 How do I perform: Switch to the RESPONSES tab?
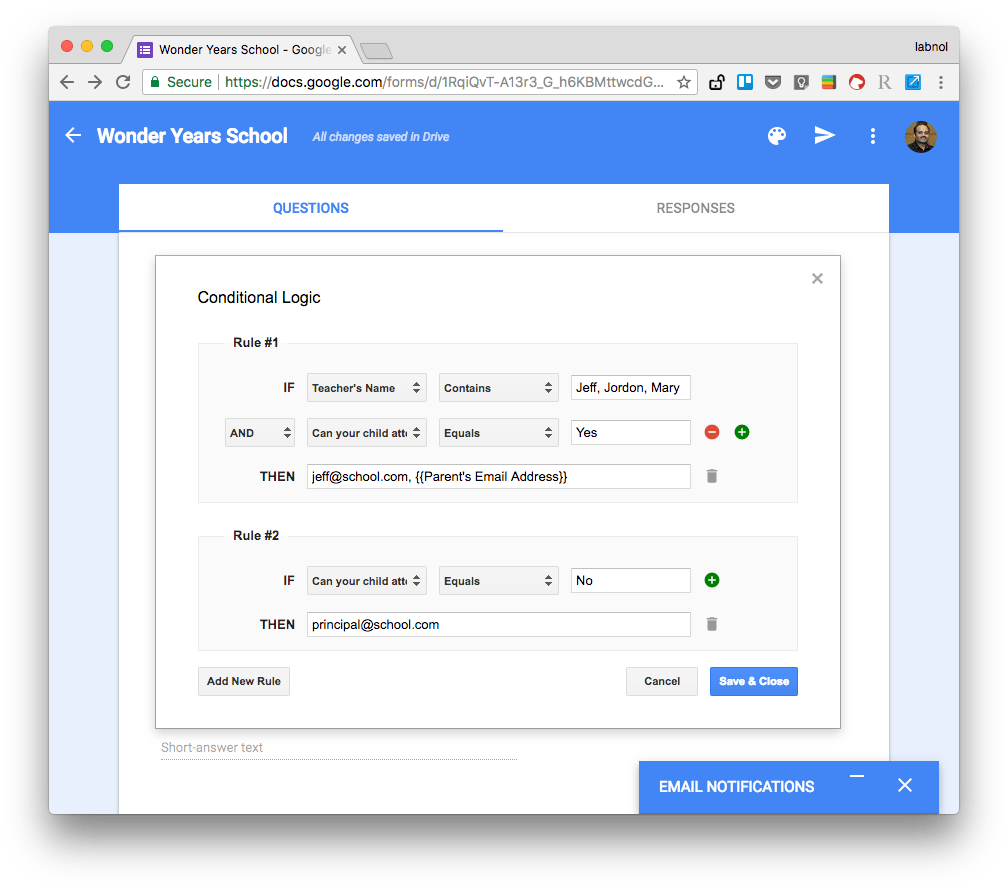pos(695,208)
